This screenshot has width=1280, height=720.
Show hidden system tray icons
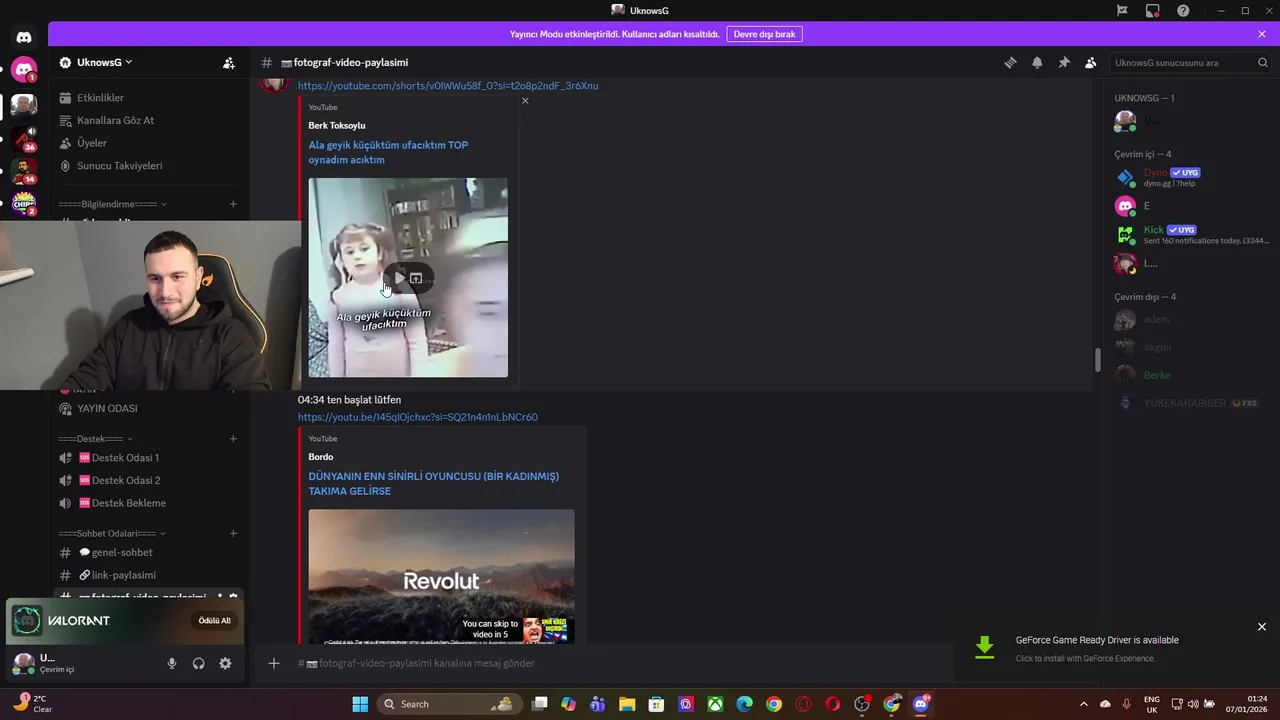point(1083,704)
